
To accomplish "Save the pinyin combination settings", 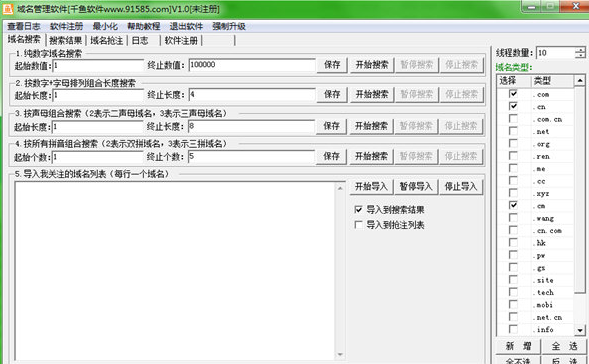I will pos(332,156).
